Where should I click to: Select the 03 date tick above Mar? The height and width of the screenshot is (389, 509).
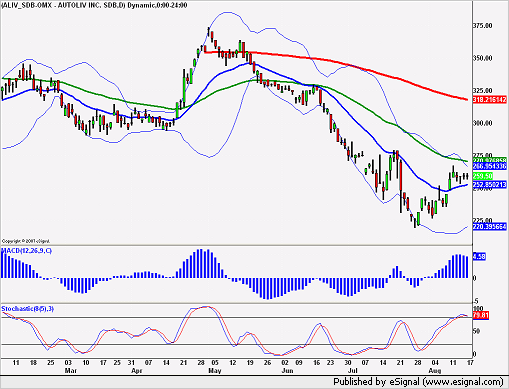[68, 362]
